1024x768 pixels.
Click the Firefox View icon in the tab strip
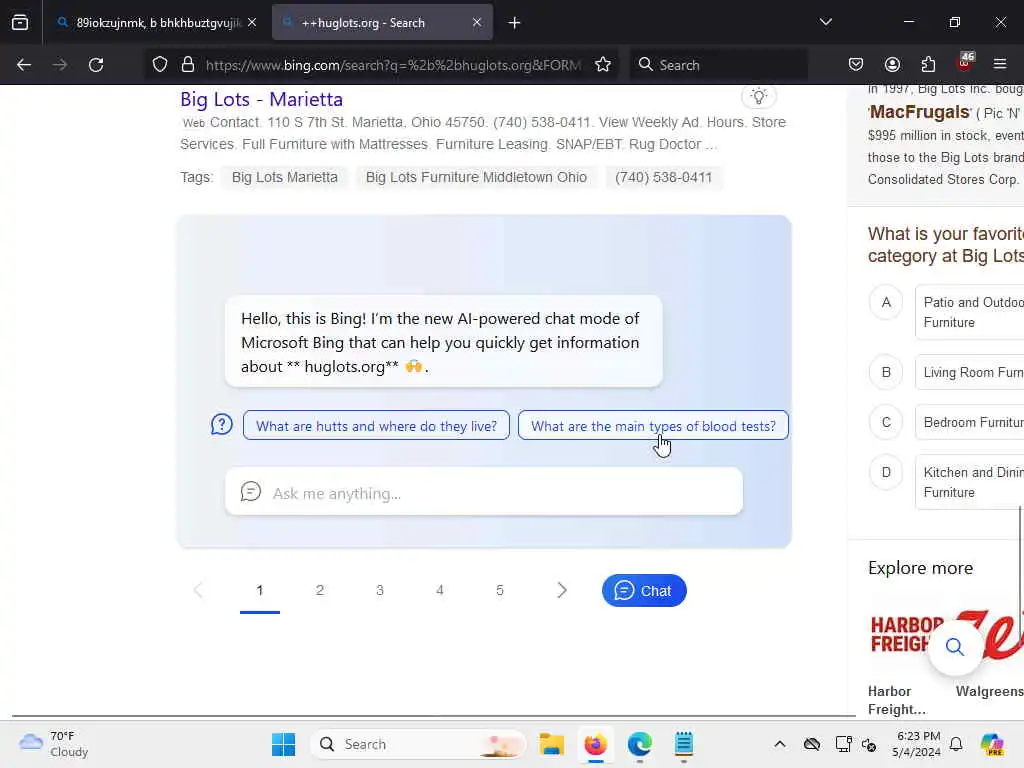(x=20, y=23)
